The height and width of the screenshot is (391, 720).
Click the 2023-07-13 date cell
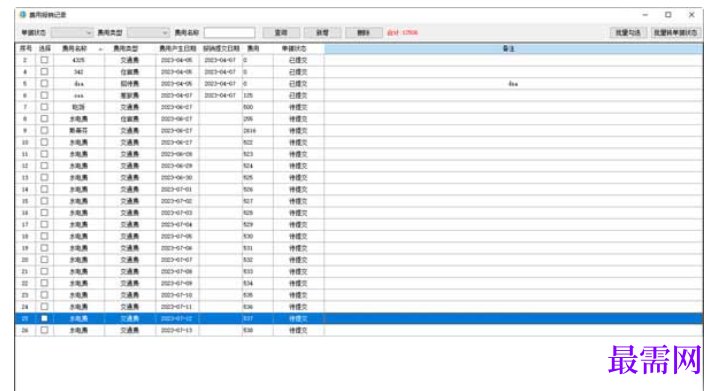click(177, 330)
